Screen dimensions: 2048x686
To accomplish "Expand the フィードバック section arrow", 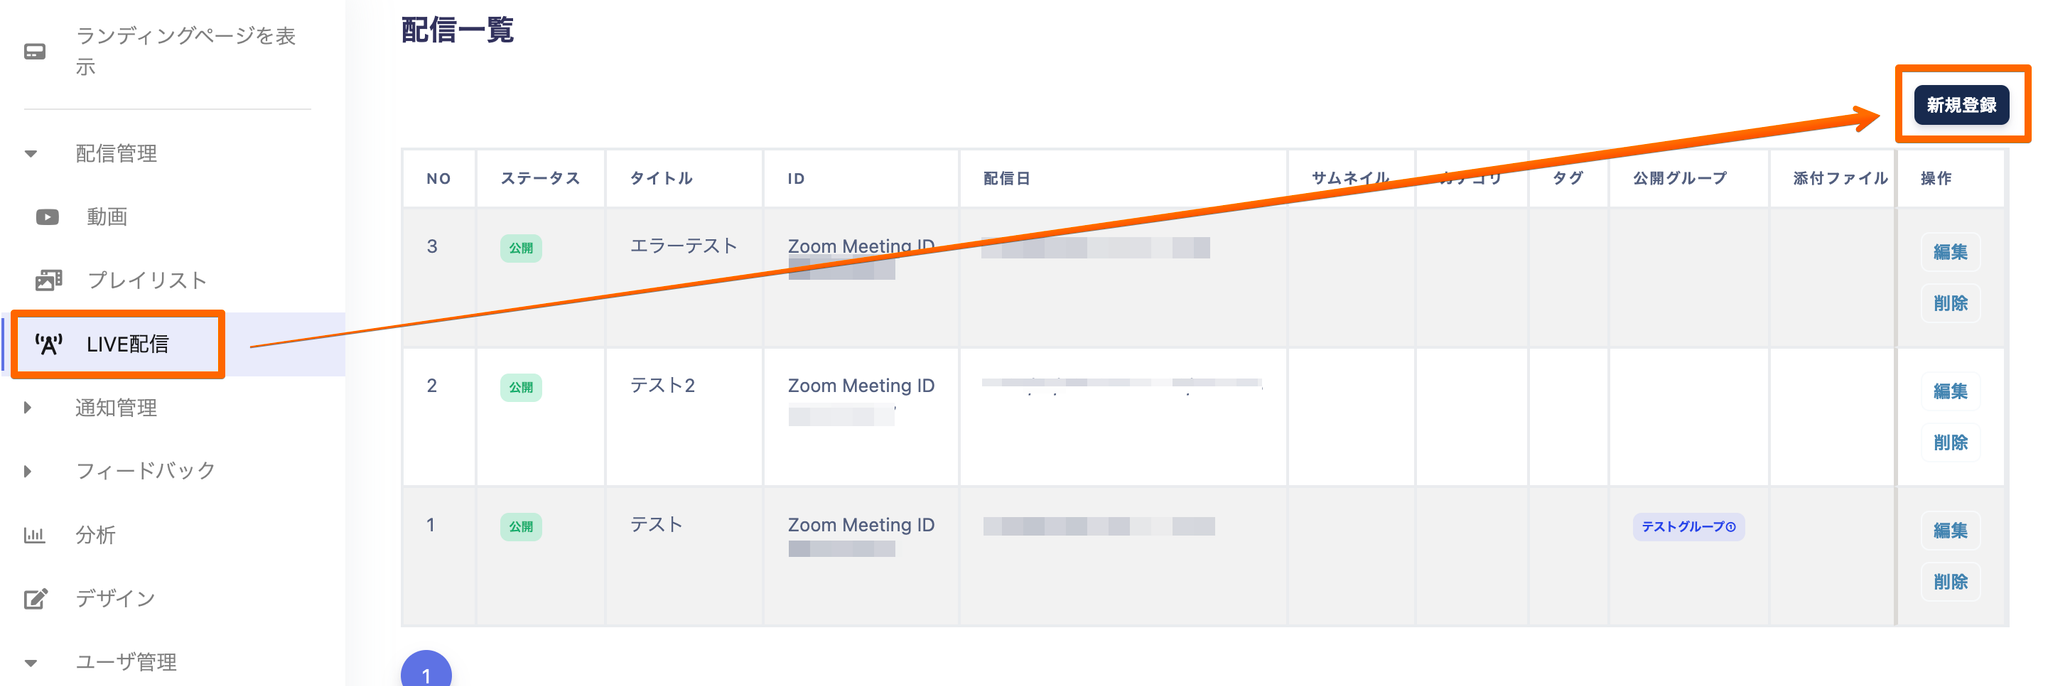I will 28,471.
